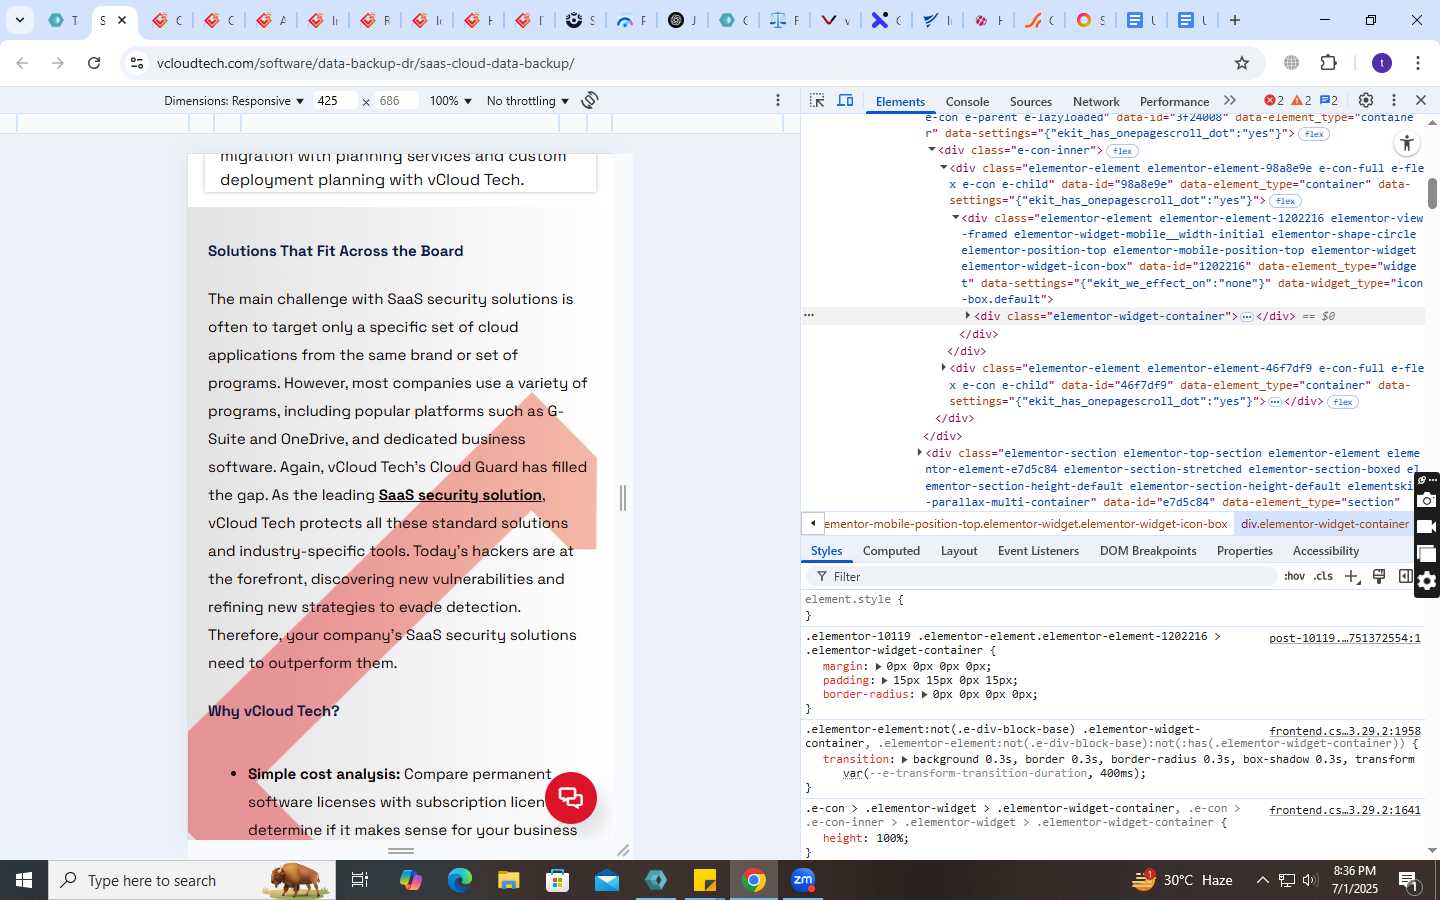The width and height of the screenshot is (1440, 900).
Task: Open Chrome extensions puzzle icon
Action: point(1328,63)
